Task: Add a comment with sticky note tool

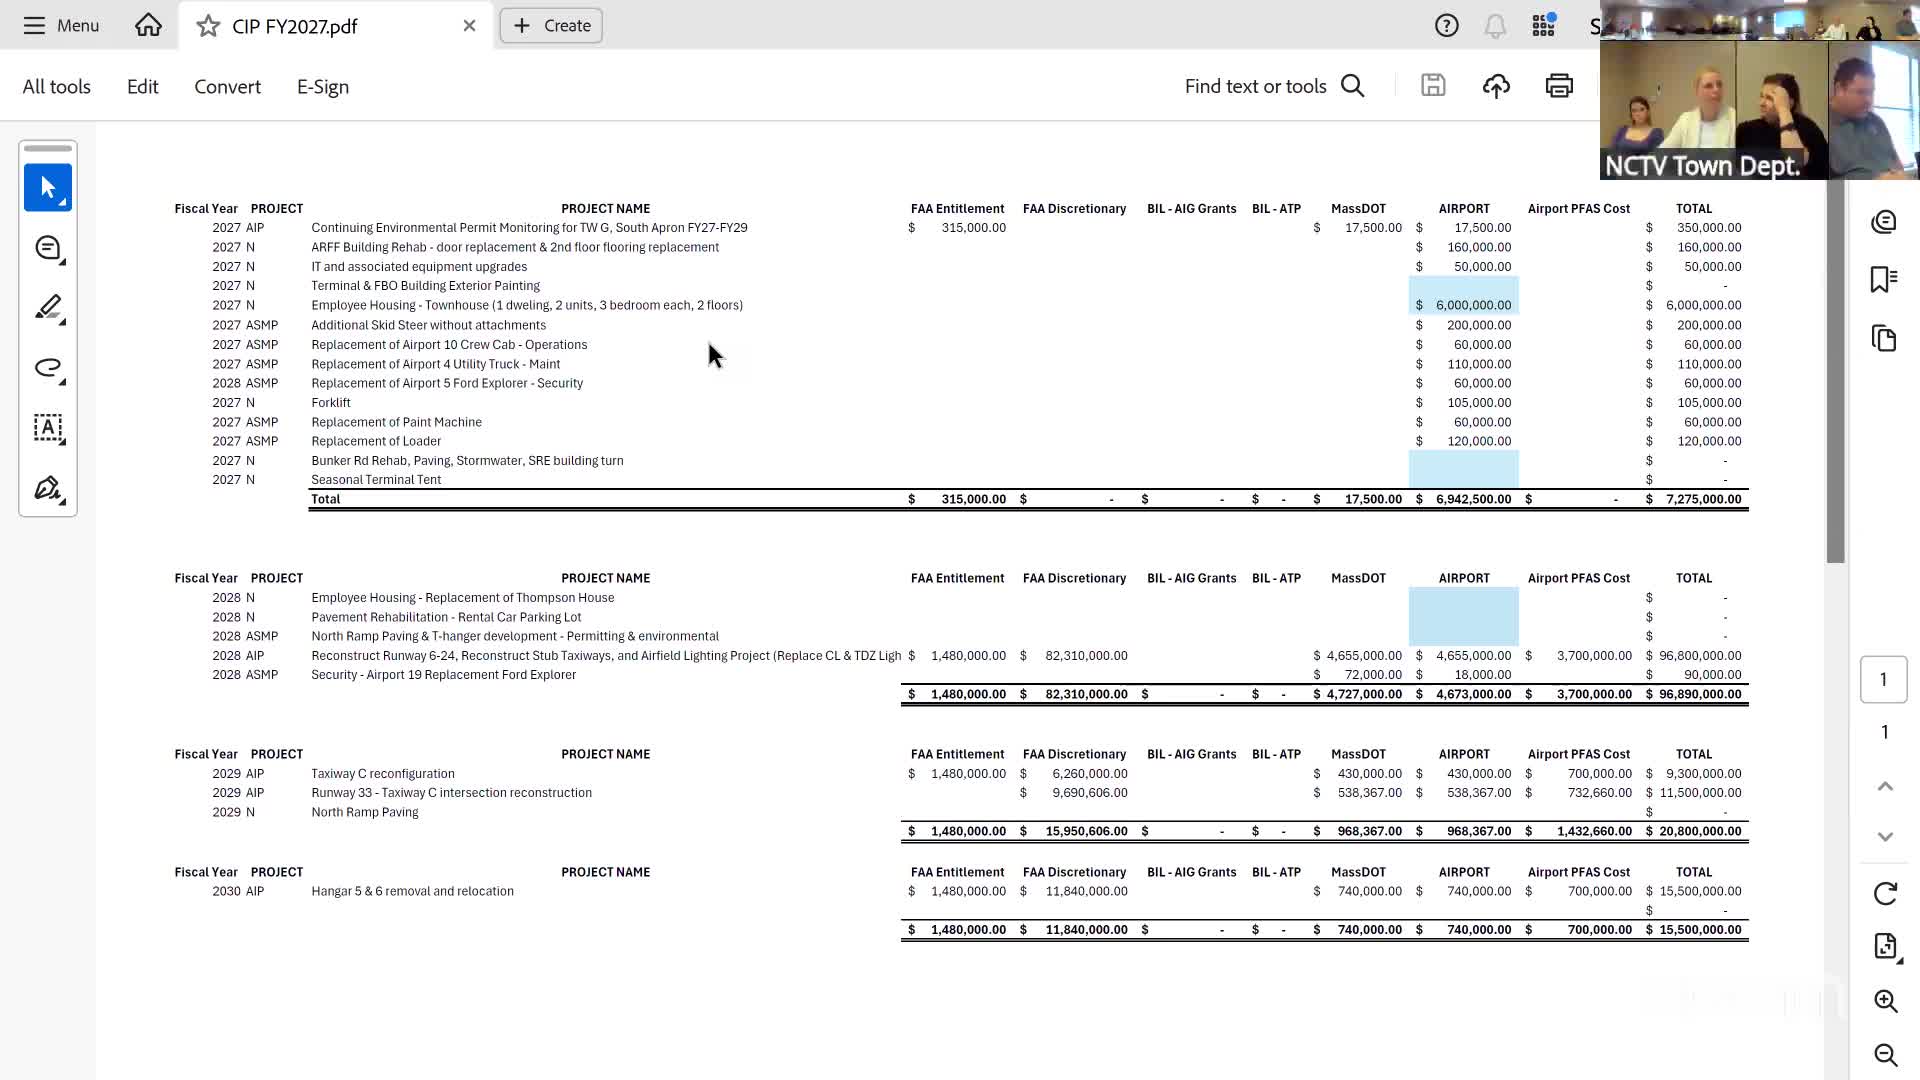Action: 47,248
